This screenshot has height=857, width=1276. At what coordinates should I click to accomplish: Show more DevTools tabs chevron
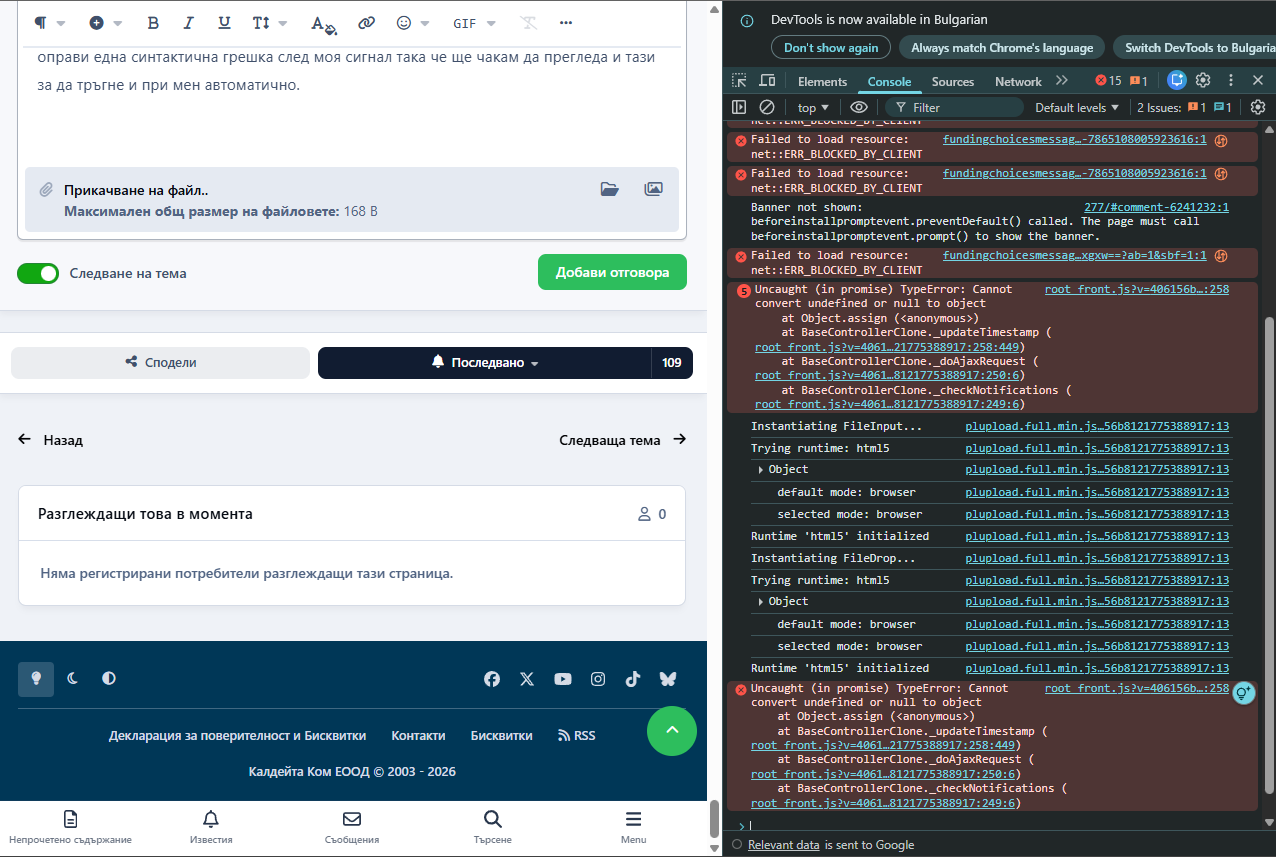coord(1062,81)
